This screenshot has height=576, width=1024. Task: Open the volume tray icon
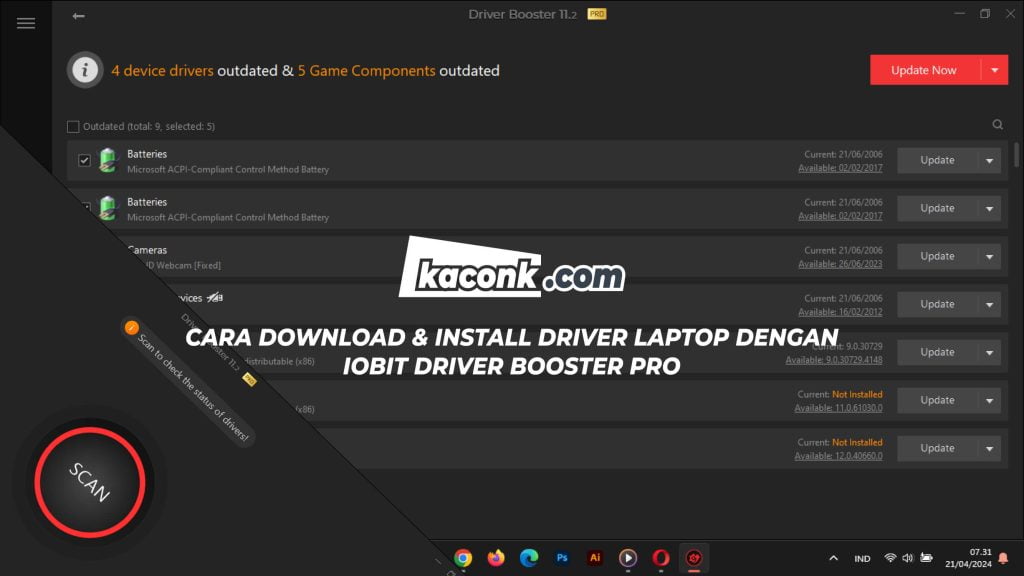(908, 558)
